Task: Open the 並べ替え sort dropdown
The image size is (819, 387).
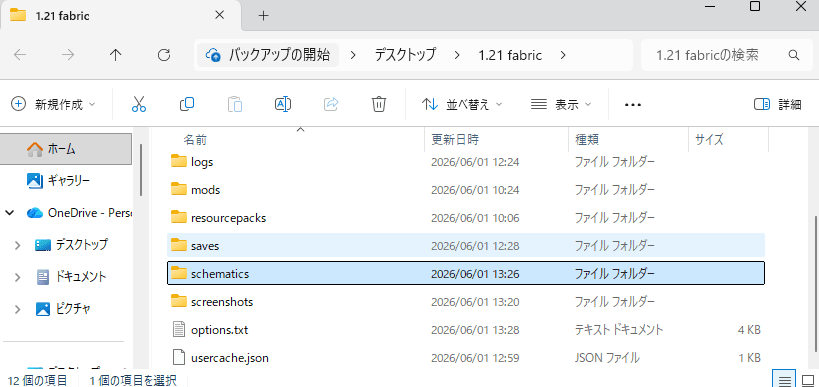Action: point(462,104)
